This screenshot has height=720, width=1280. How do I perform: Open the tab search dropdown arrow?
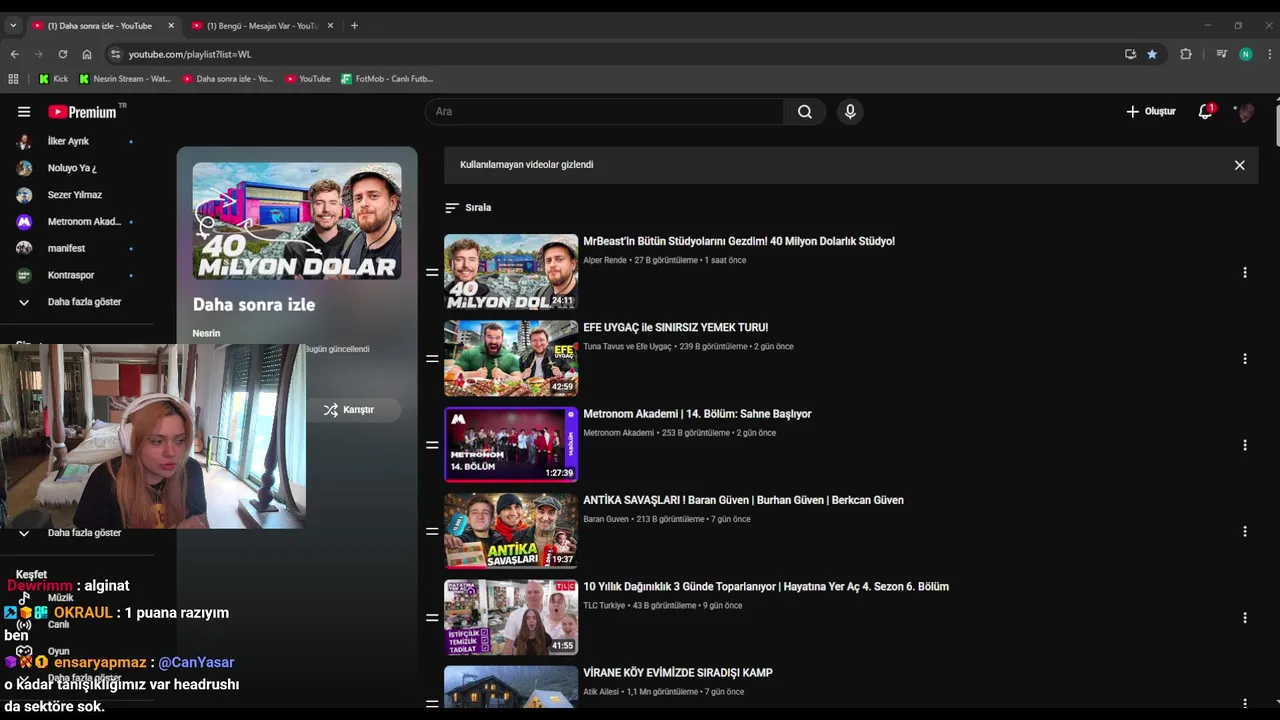pyautogui.click(x=13, y=26)
